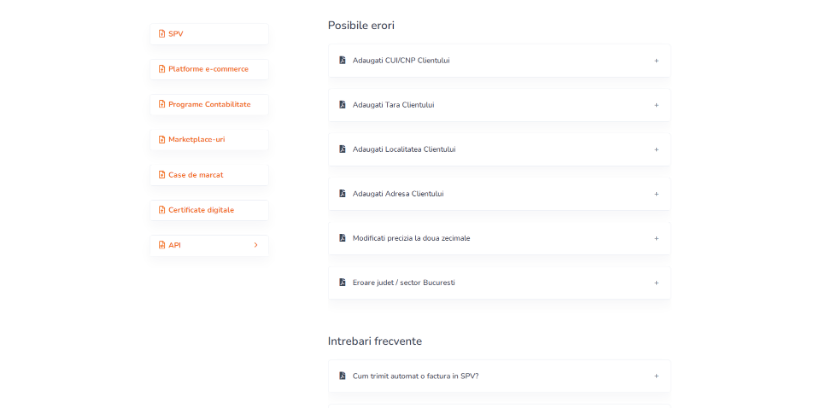
Task: Click the PDF icon beside Eroare judet / sector Bucuresti
Action: point(343,282)
